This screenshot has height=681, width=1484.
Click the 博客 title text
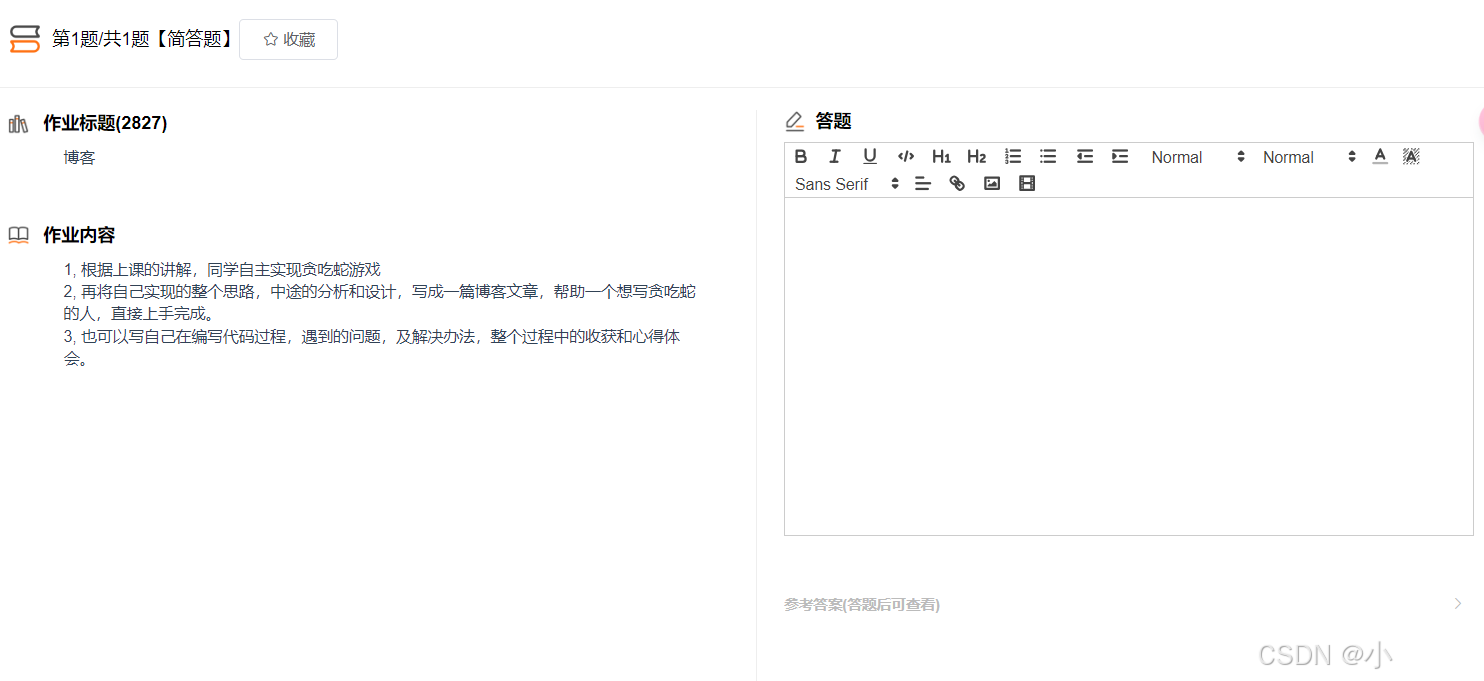pyautogui.click(x=79, y=157)
